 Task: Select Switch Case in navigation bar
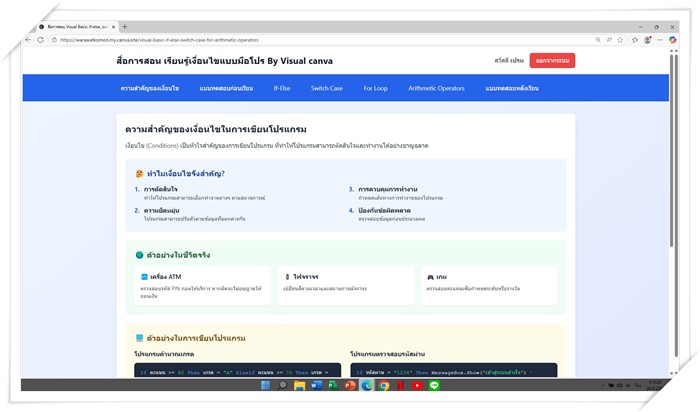(326, 88)
